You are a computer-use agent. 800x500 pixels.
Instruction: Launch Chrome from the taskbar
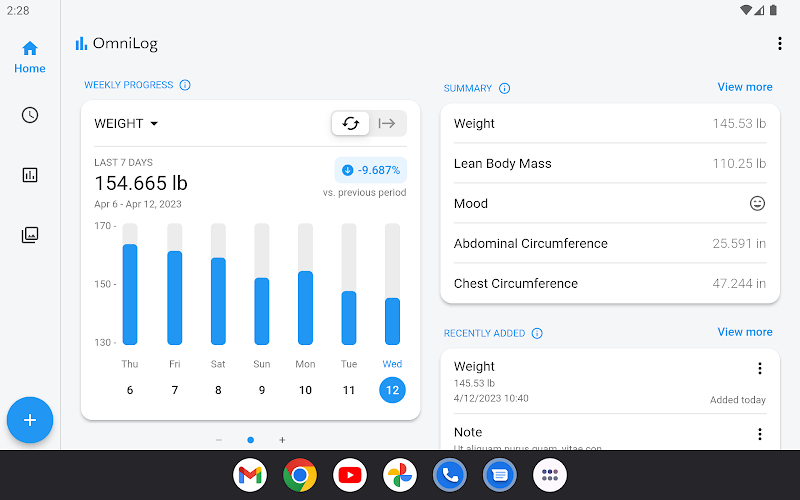(300, 476)
